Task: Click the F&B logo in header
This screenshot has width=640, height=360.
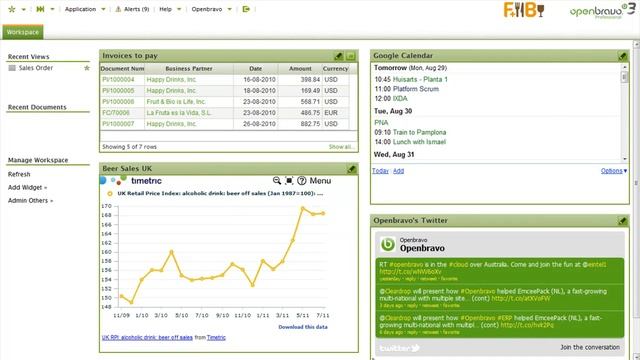Action: pyautogui.click(x=524, y=10)
